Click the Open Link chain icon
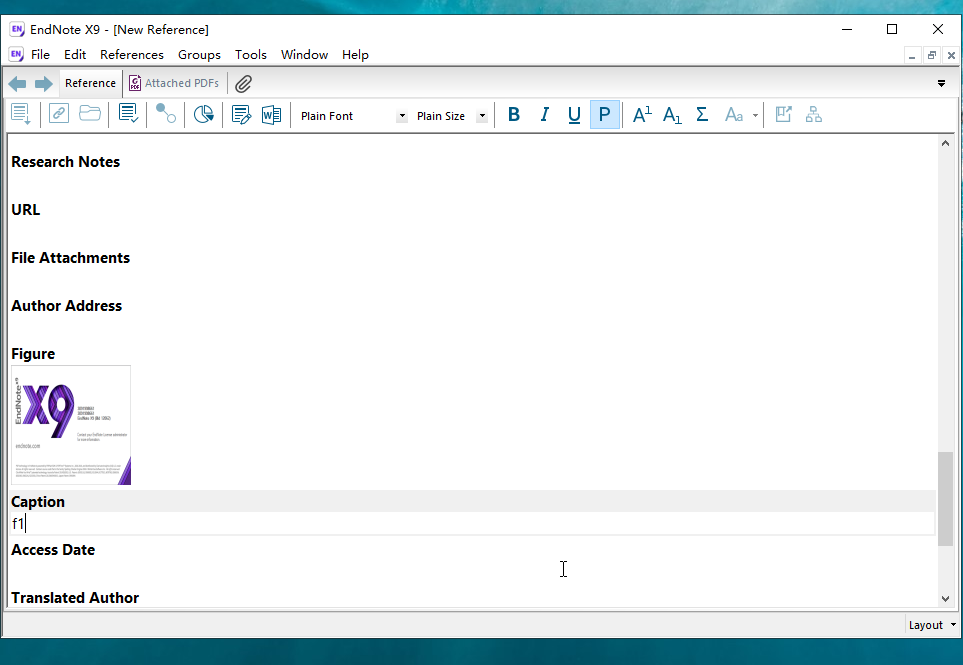963x665 pixels. click(x=58, y=114)
